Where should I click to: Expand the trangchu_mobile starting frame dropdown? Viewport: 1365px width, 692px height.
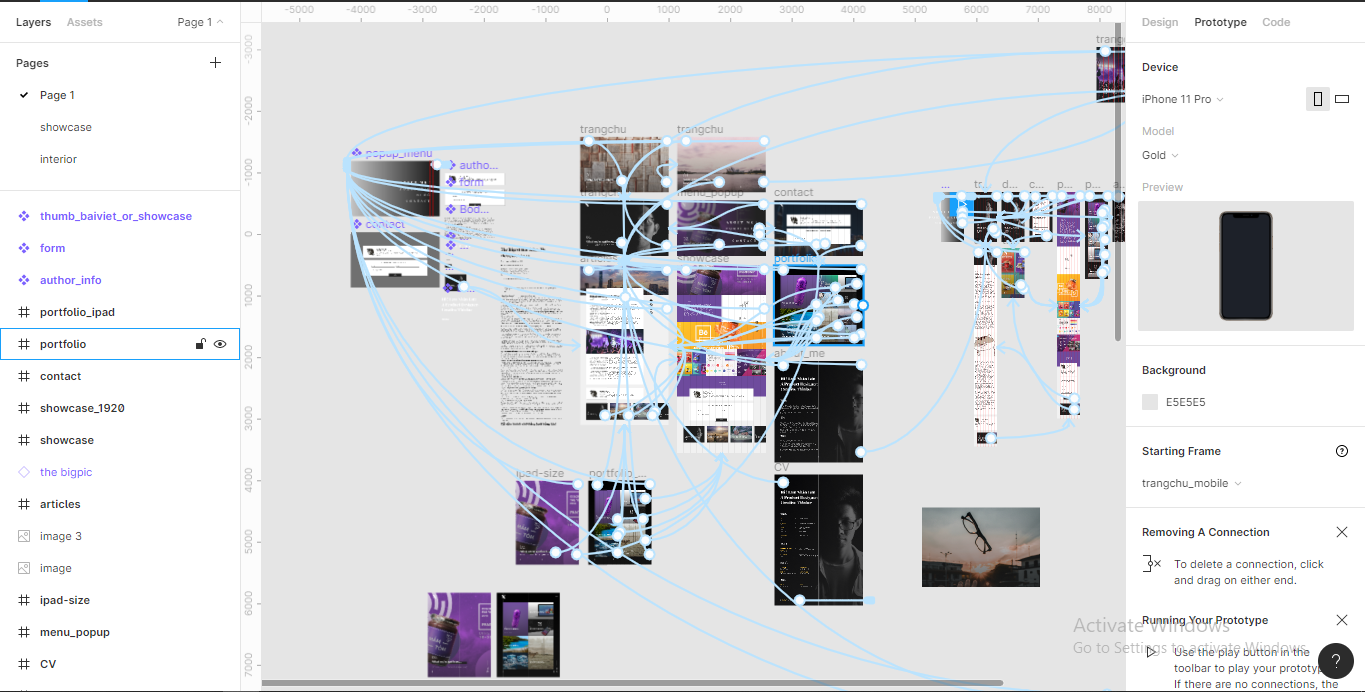1191,483
